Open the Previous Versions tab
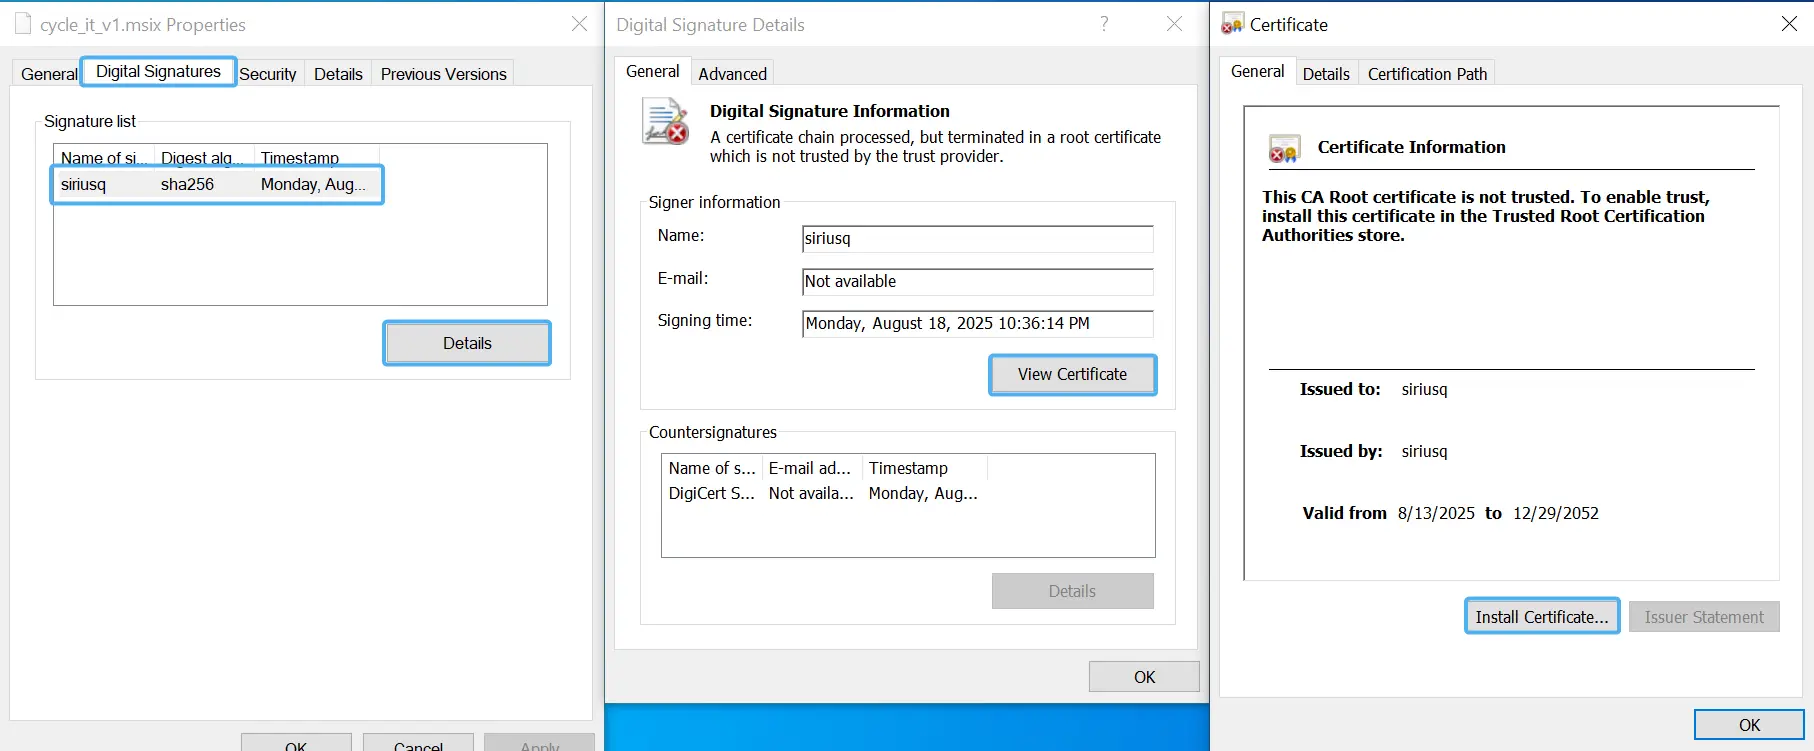 pyautogui.click(x=443, y=74)
